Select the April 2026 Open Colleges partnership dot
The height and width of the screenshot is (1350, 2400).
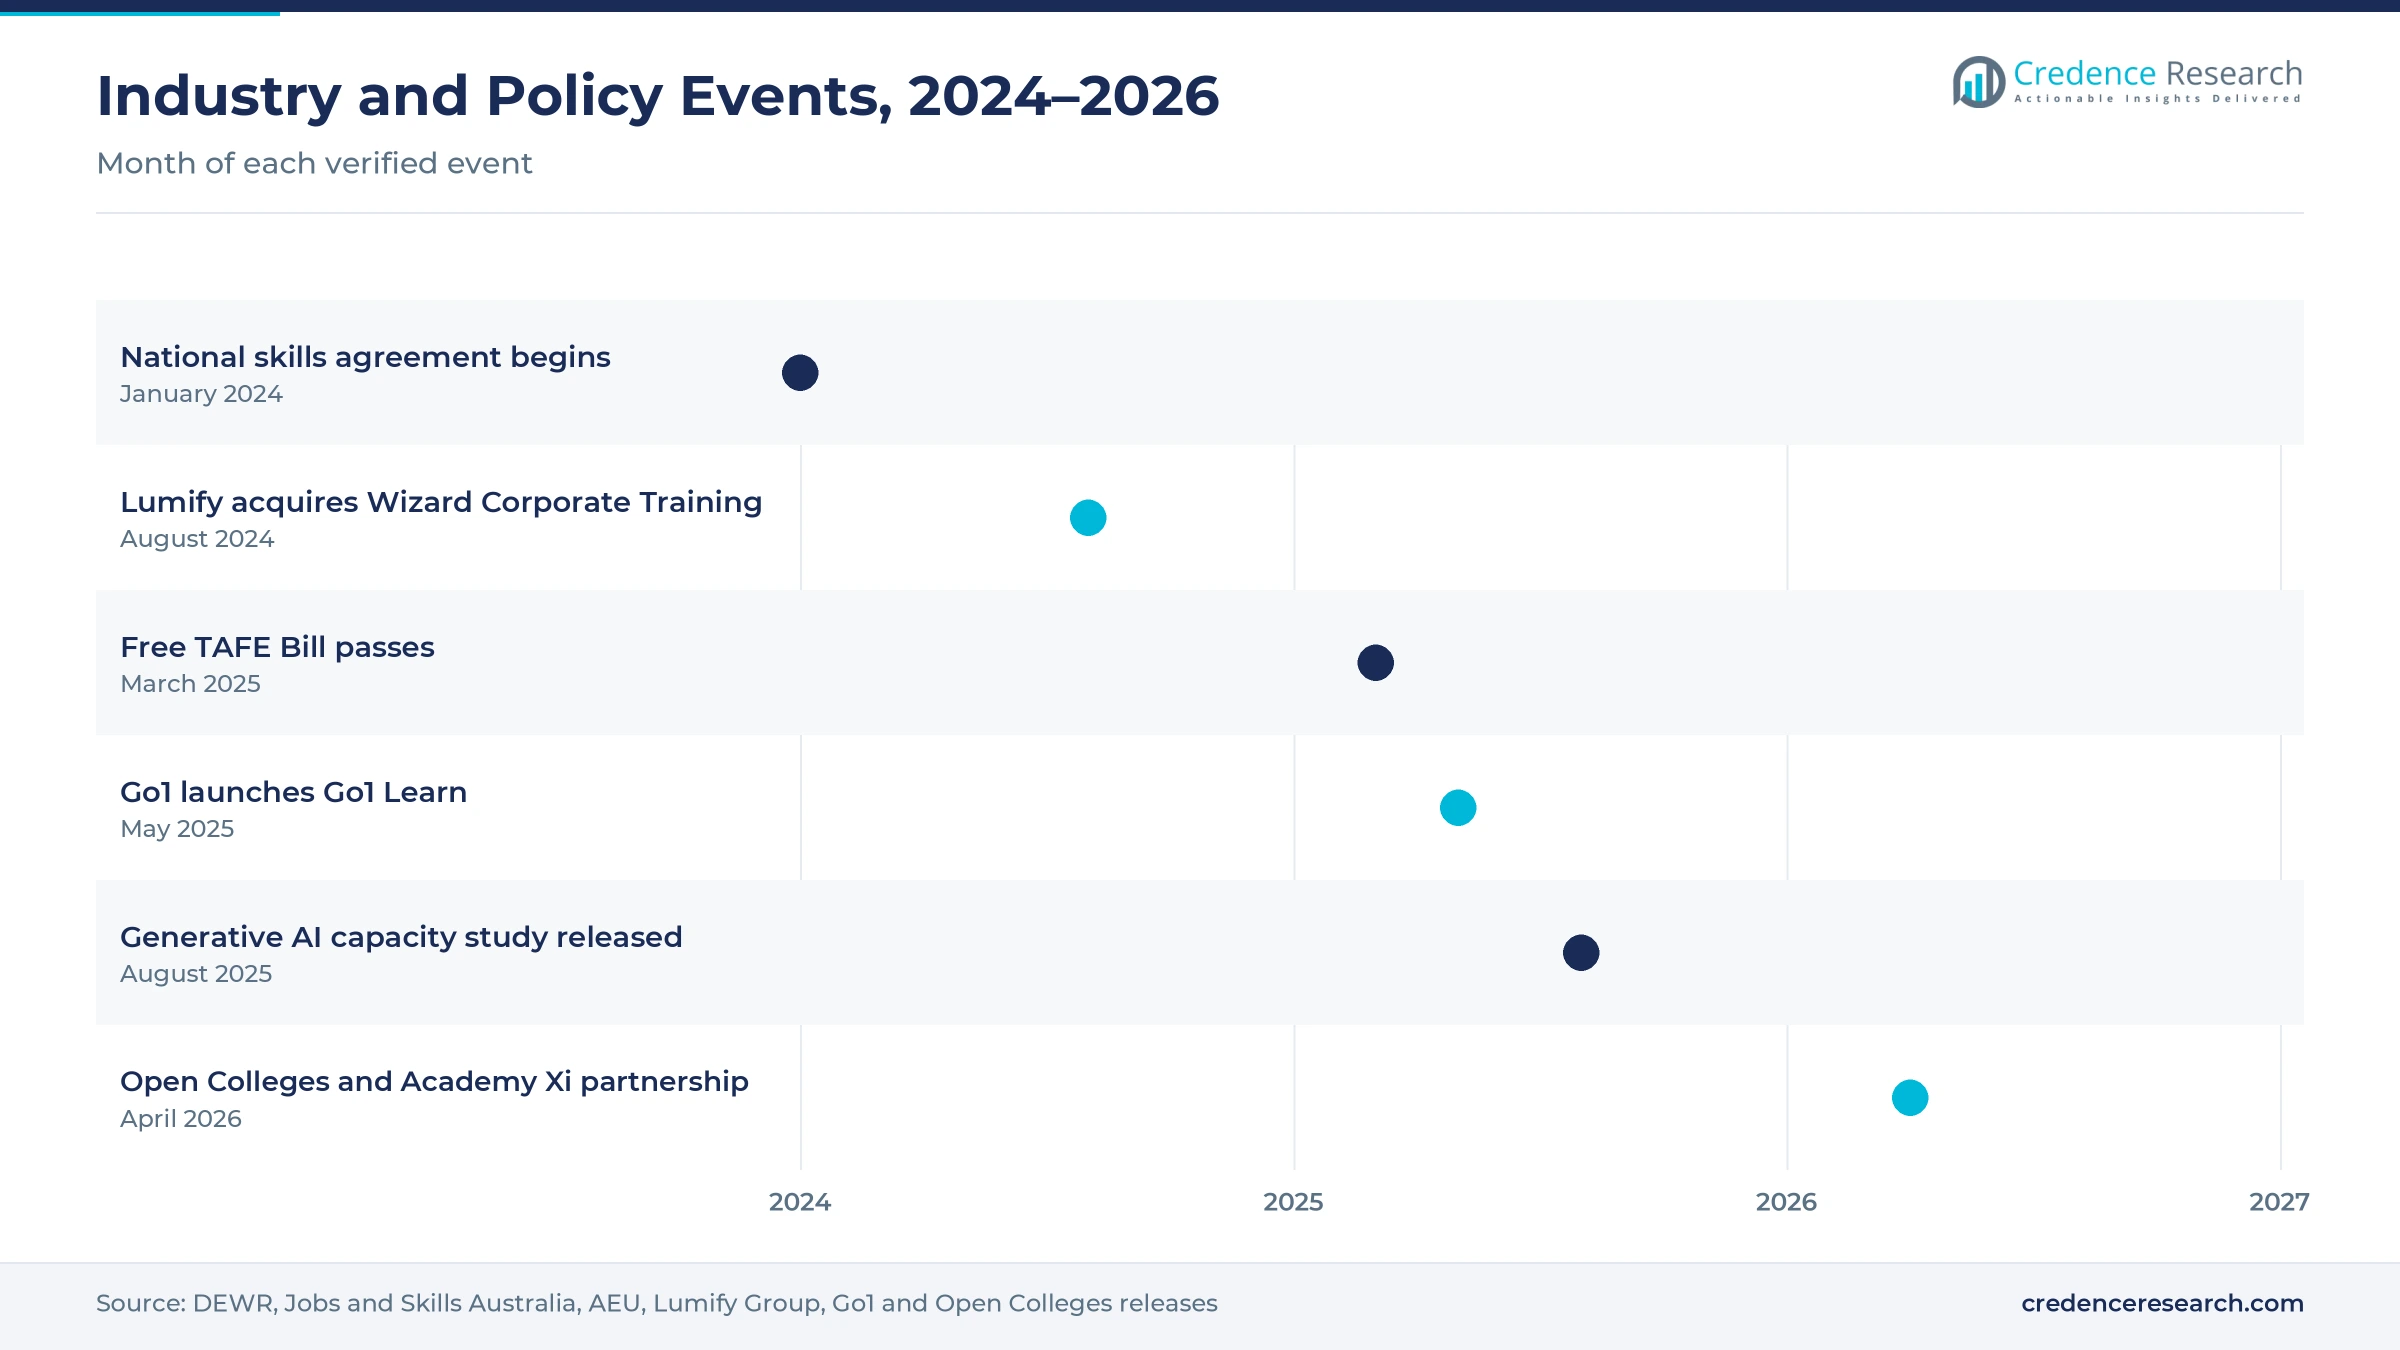click(1910, 1098)
